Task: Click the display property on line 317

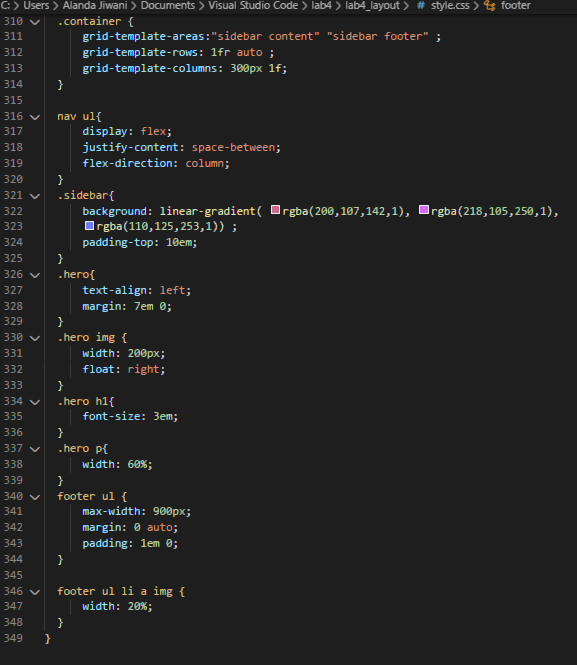Action: (x=105, y=131)
